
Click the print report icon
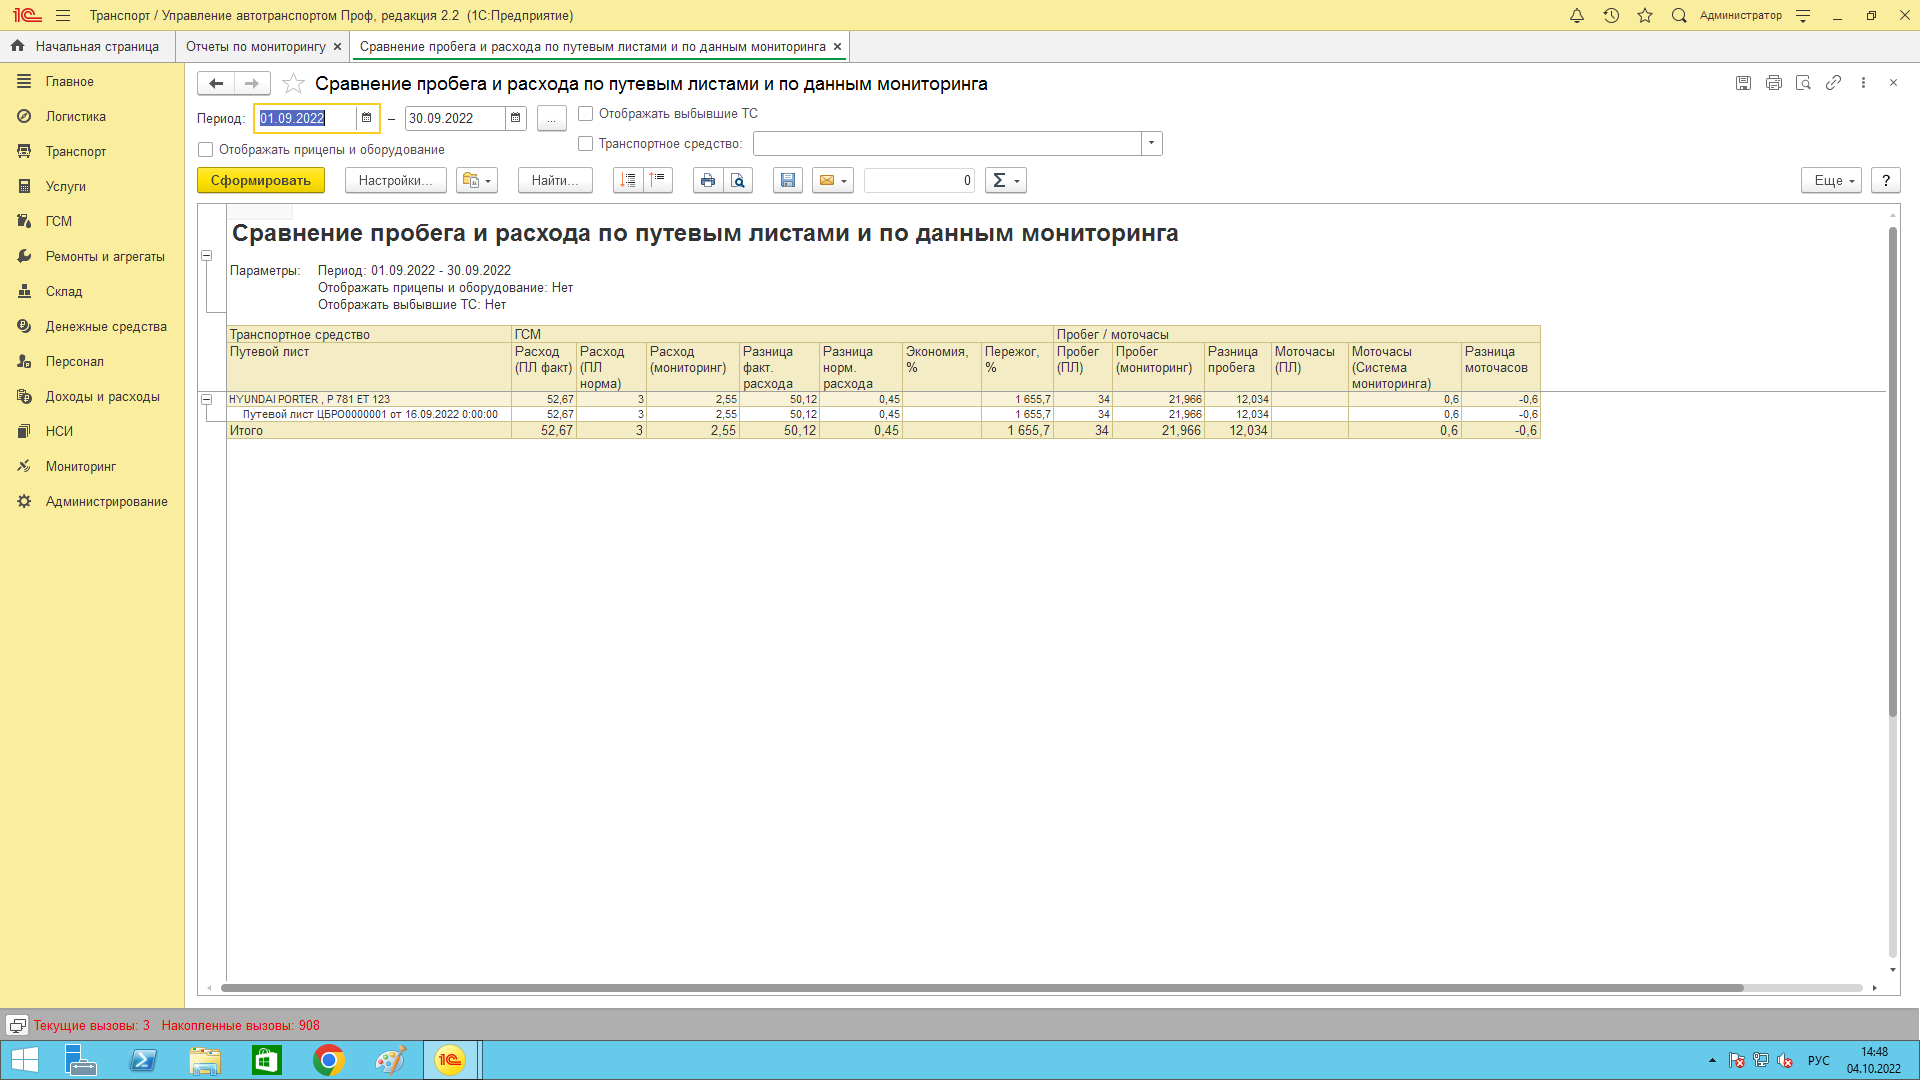(x=708, y=181)
